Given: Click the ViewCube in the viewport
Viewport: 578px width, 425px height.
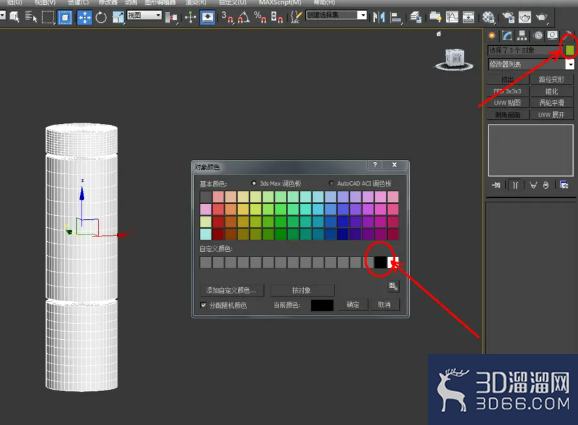Looking at the screenshot, I should (454, 59).
